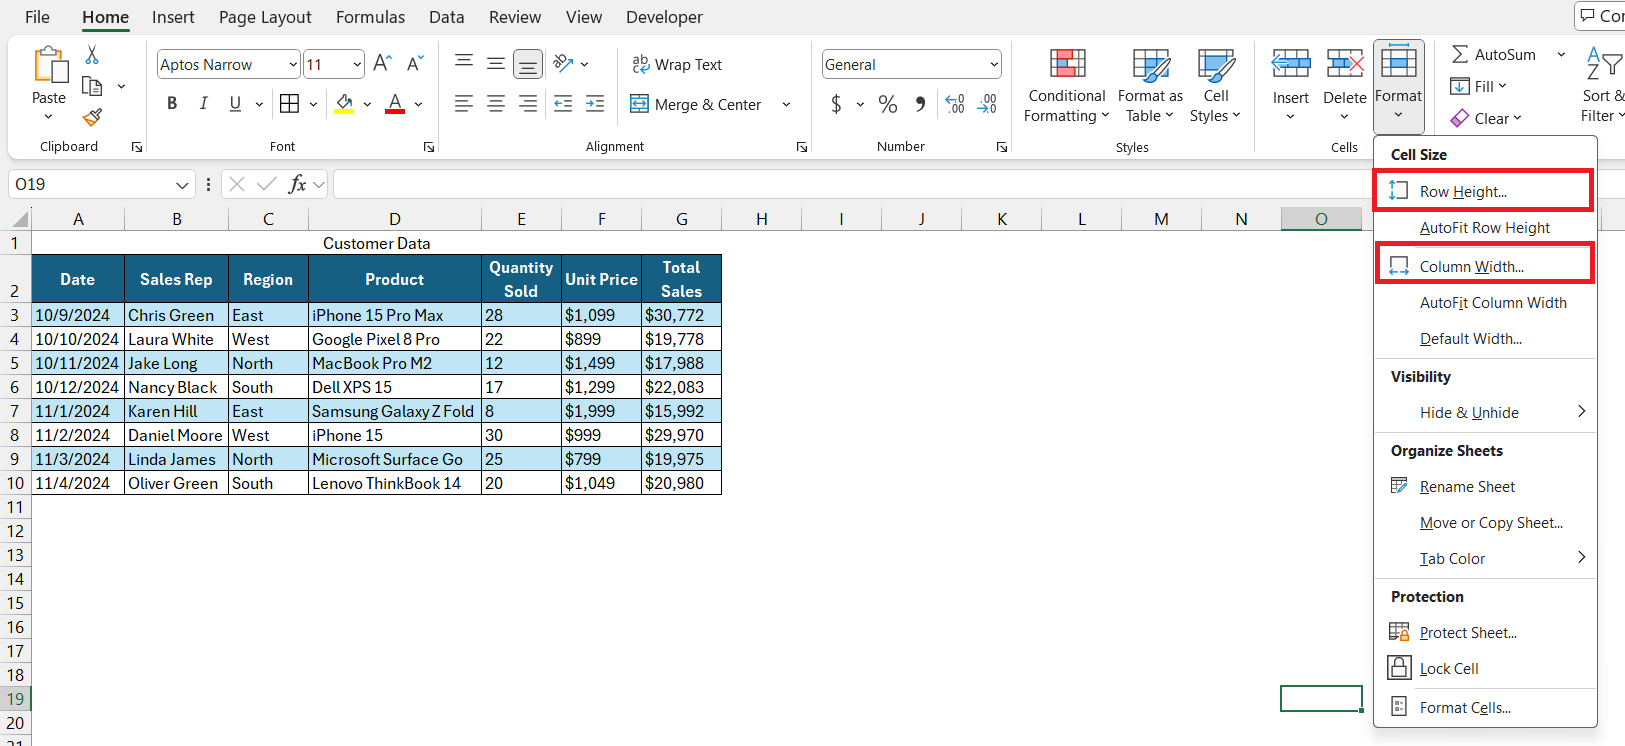Expand the Paste options arrow
The height and width of the screenshot is (746, 1625).
(48, 117)
